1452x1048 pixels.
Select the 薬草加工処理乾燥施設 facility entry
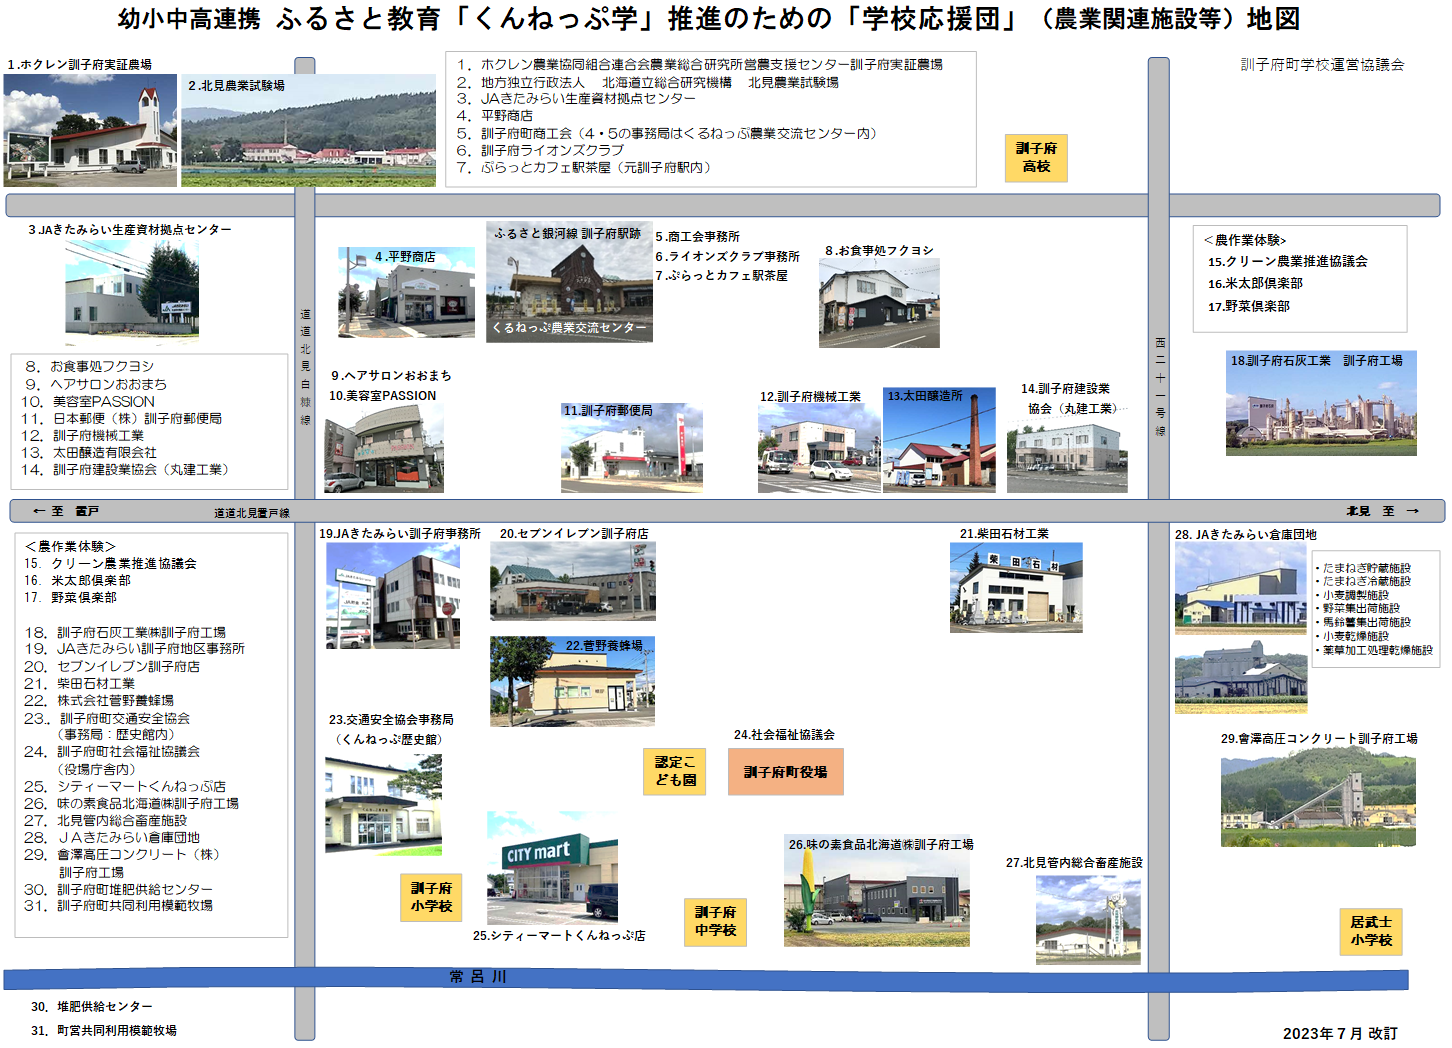coord(1375,650)
